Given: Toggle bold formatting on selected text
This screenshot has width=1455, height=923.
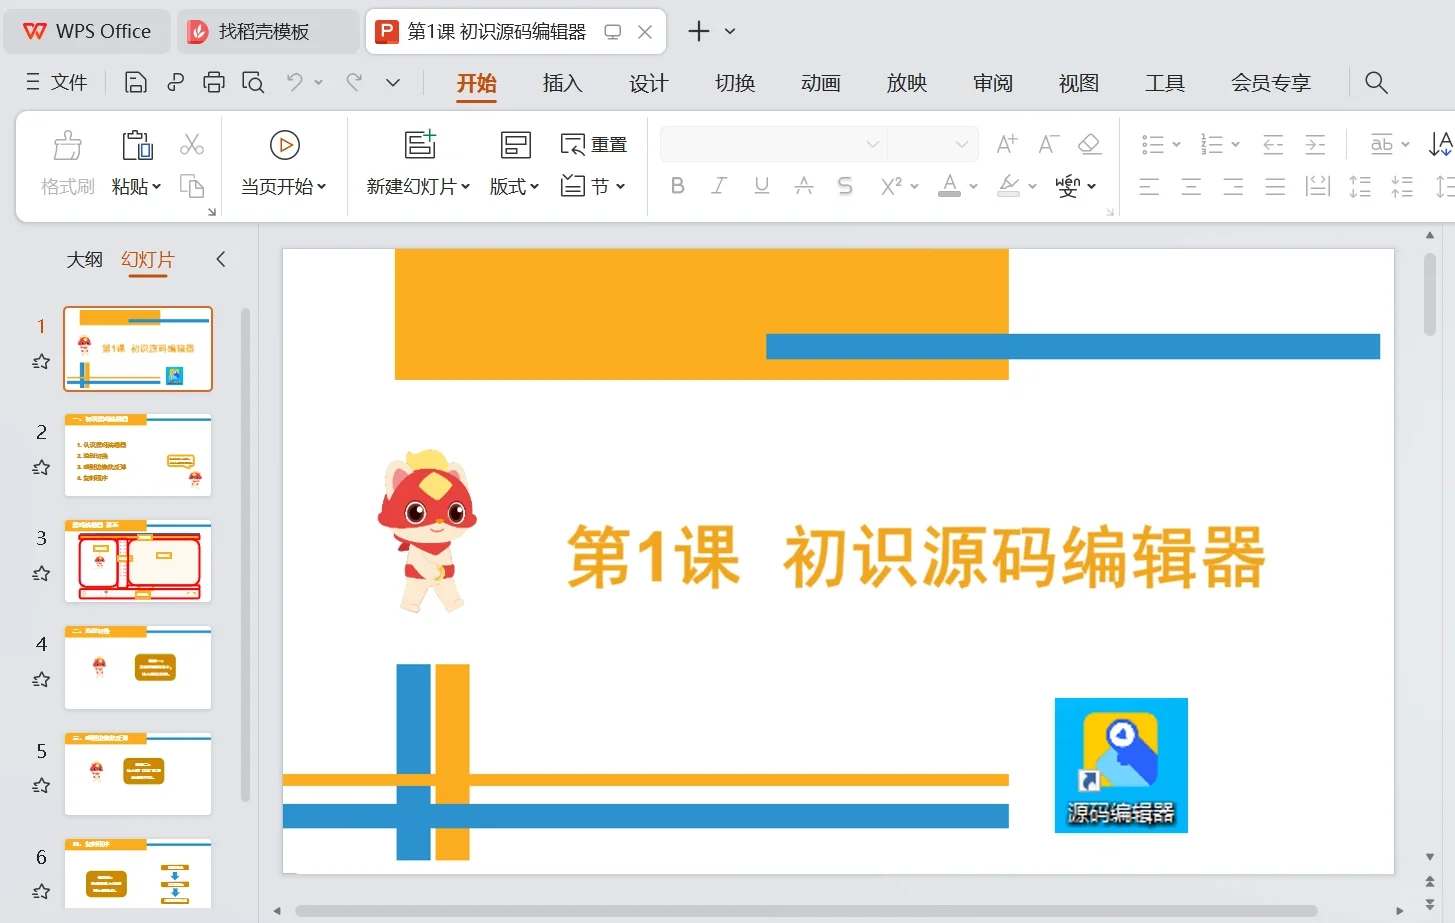Looking at the screenshot, I should (677, 185).
